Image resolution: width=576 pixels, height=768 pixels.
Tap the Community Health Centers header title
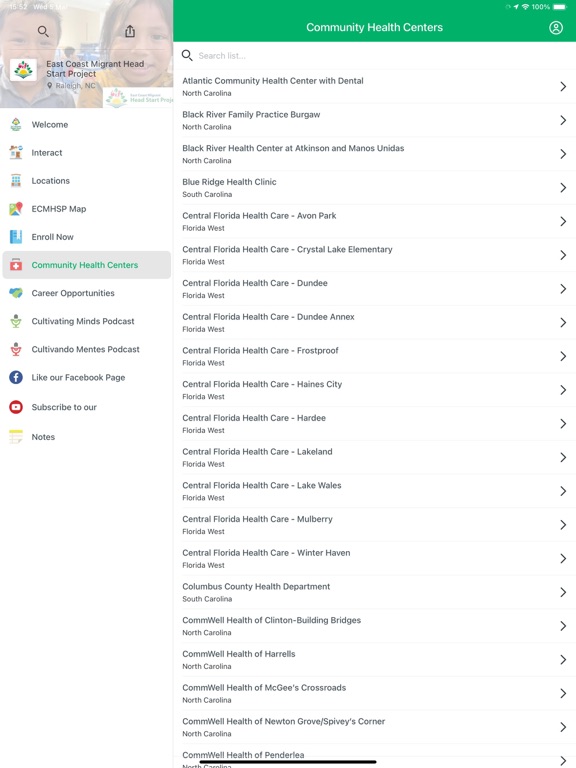pyautogui.click(x=375, y=27)
